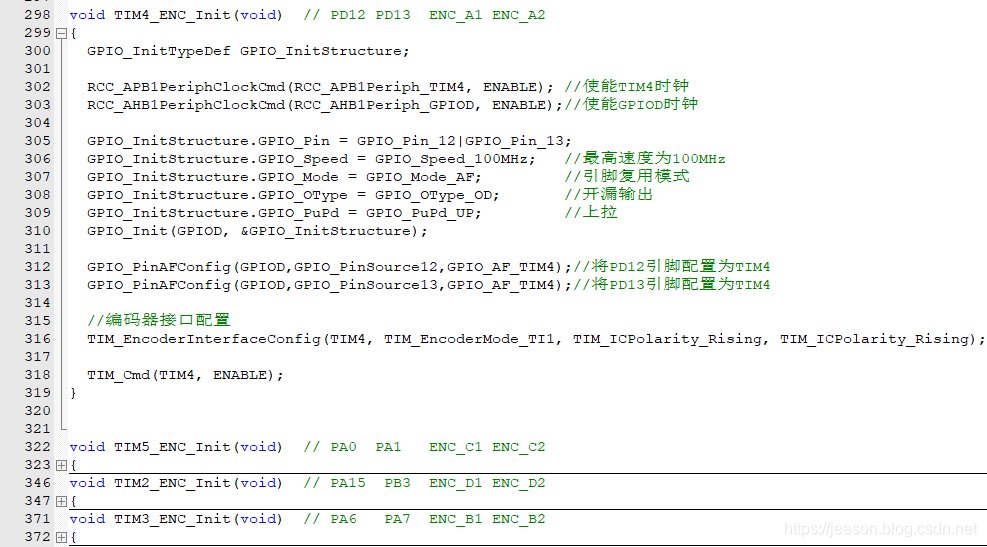This screenshot has height=547, width=987.
Task: Click TIM_Cmd(TIM4, ENABLE) statement
Action: 185,375
